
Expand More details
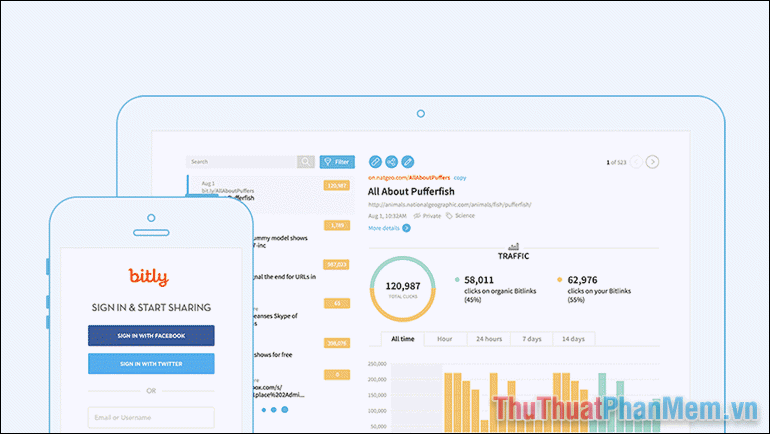point(389,228)
